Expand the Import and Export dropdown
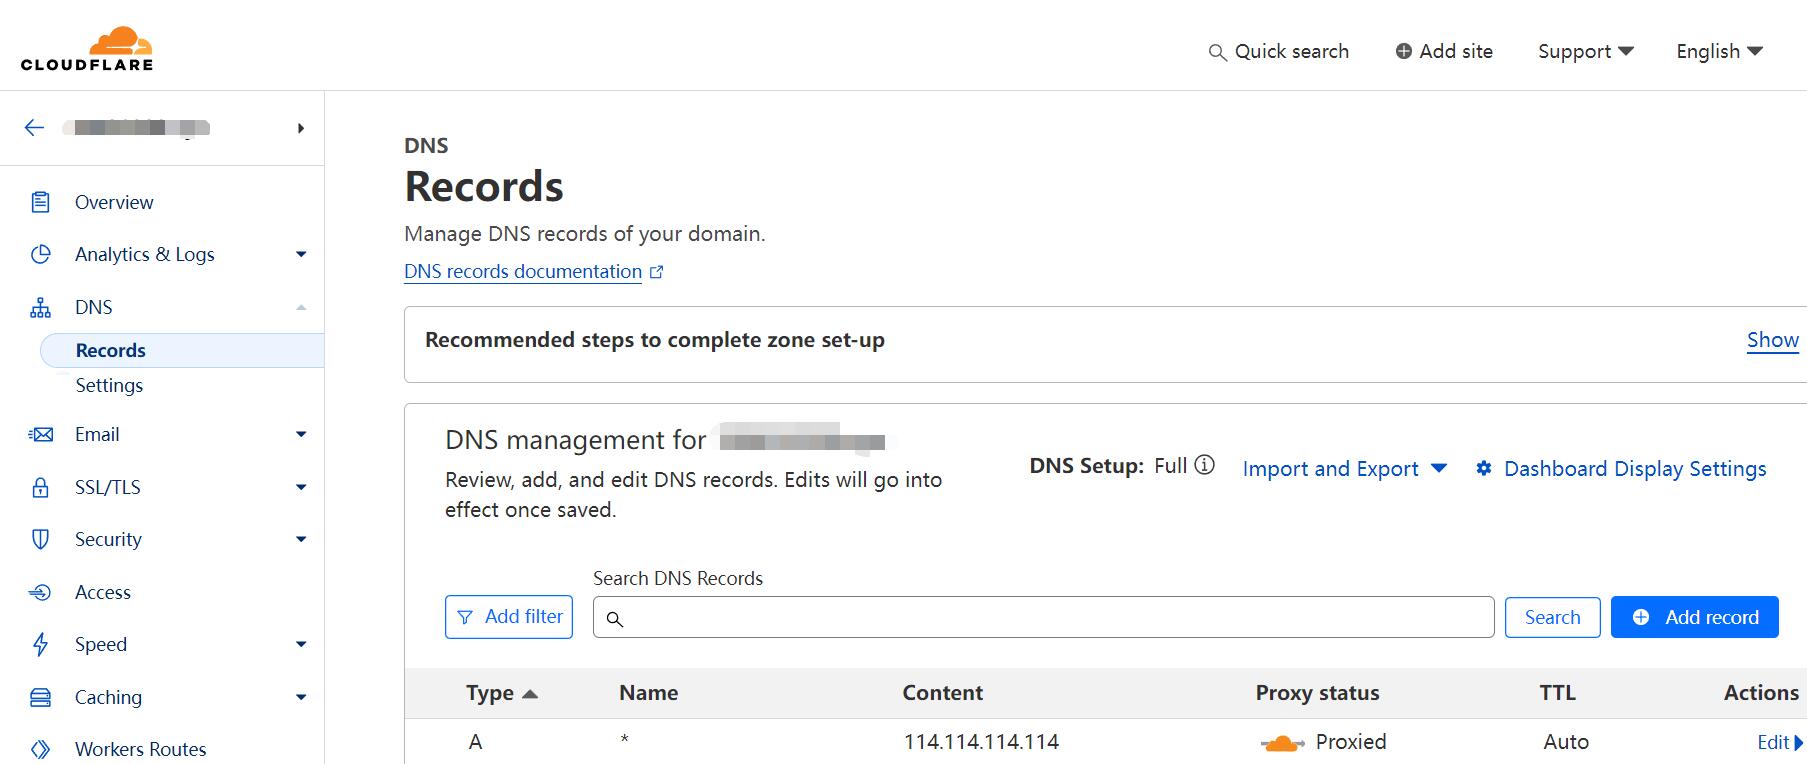Viewport: 1807px width, 764px height. [x=1344, y=468]
